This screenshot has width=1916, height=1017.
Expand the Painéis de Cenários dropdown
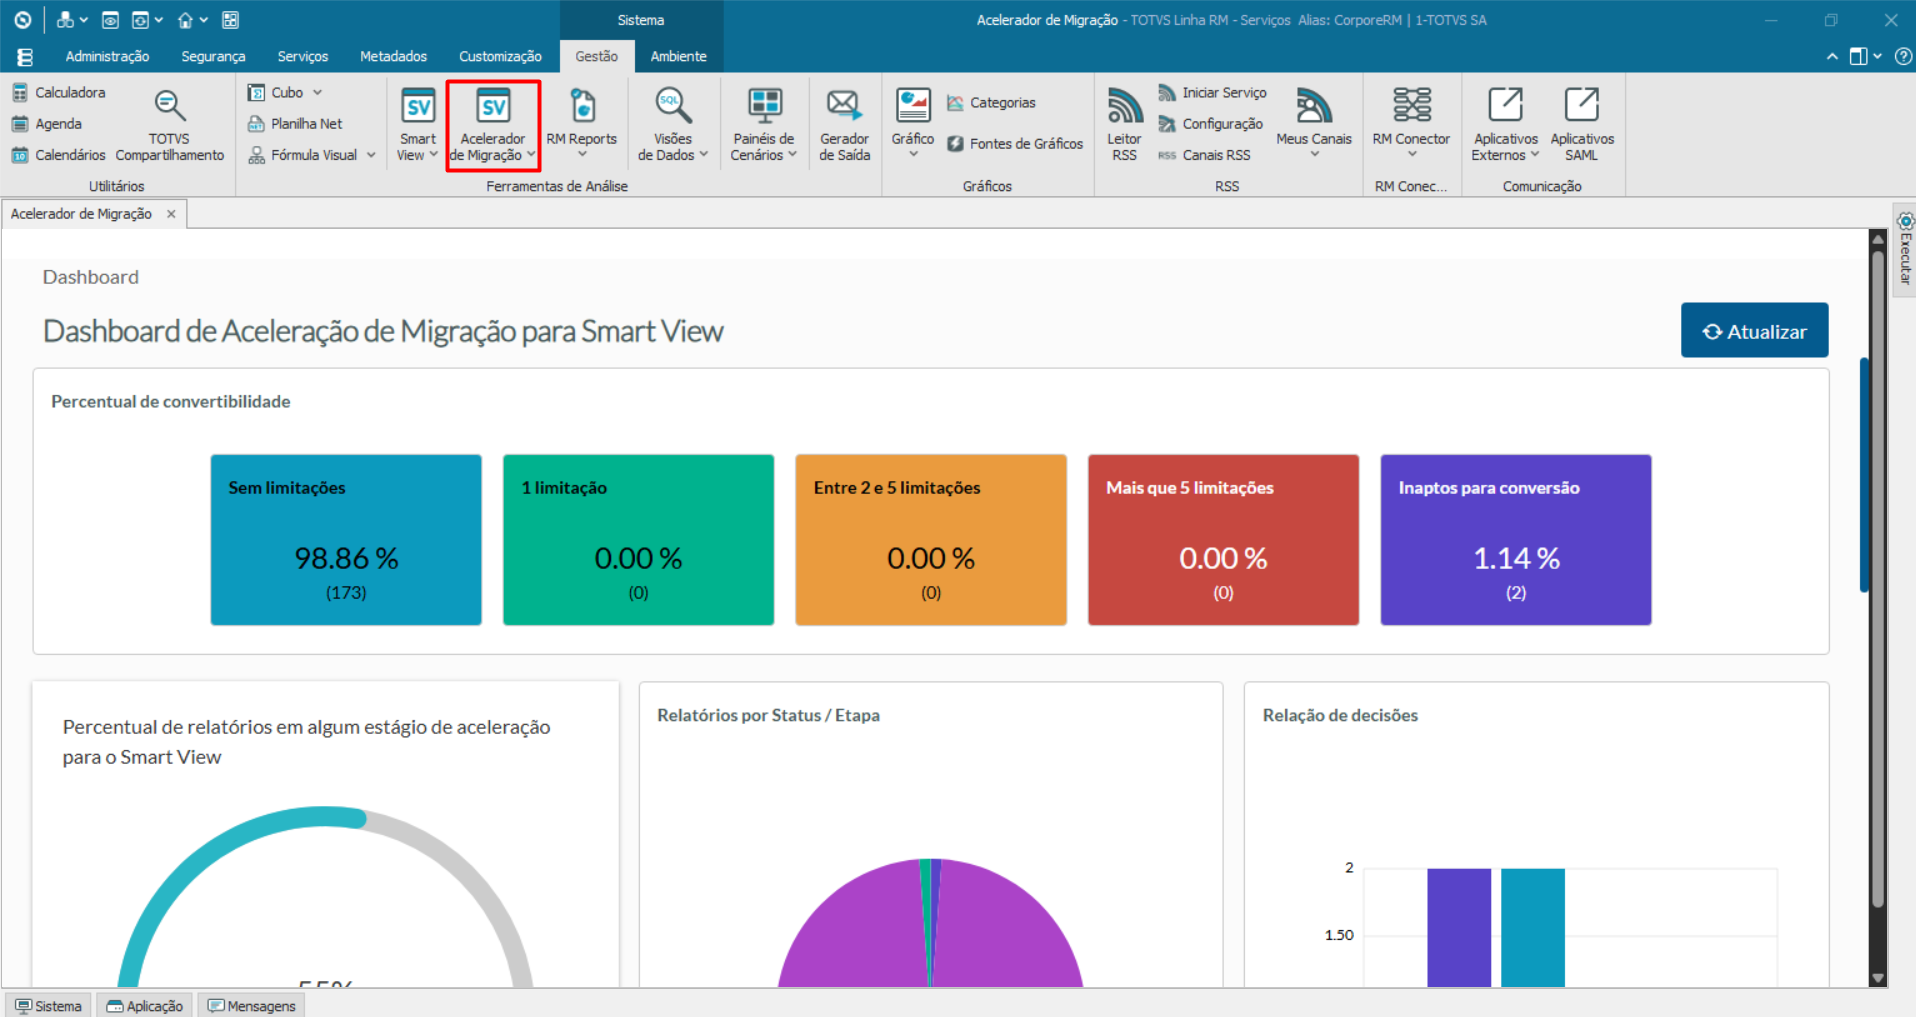(792, 155)
